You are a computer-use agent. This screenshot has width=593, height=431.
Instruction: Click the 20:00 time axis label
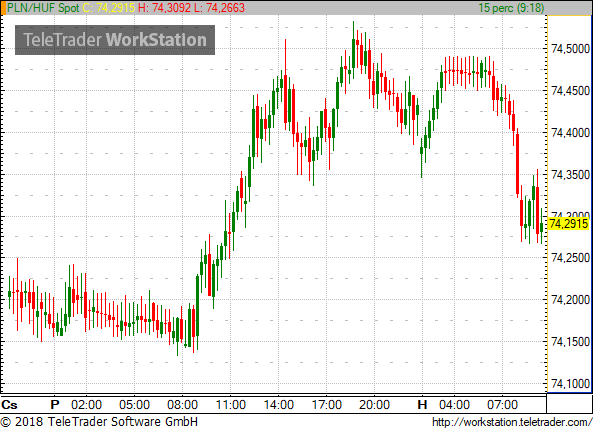coord(374,405)
